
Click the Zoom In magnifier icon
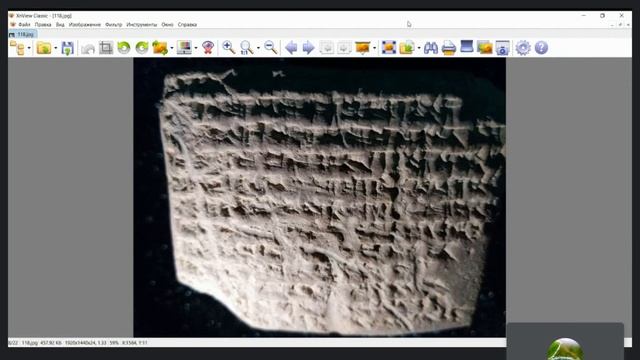[x=229, y=48]
